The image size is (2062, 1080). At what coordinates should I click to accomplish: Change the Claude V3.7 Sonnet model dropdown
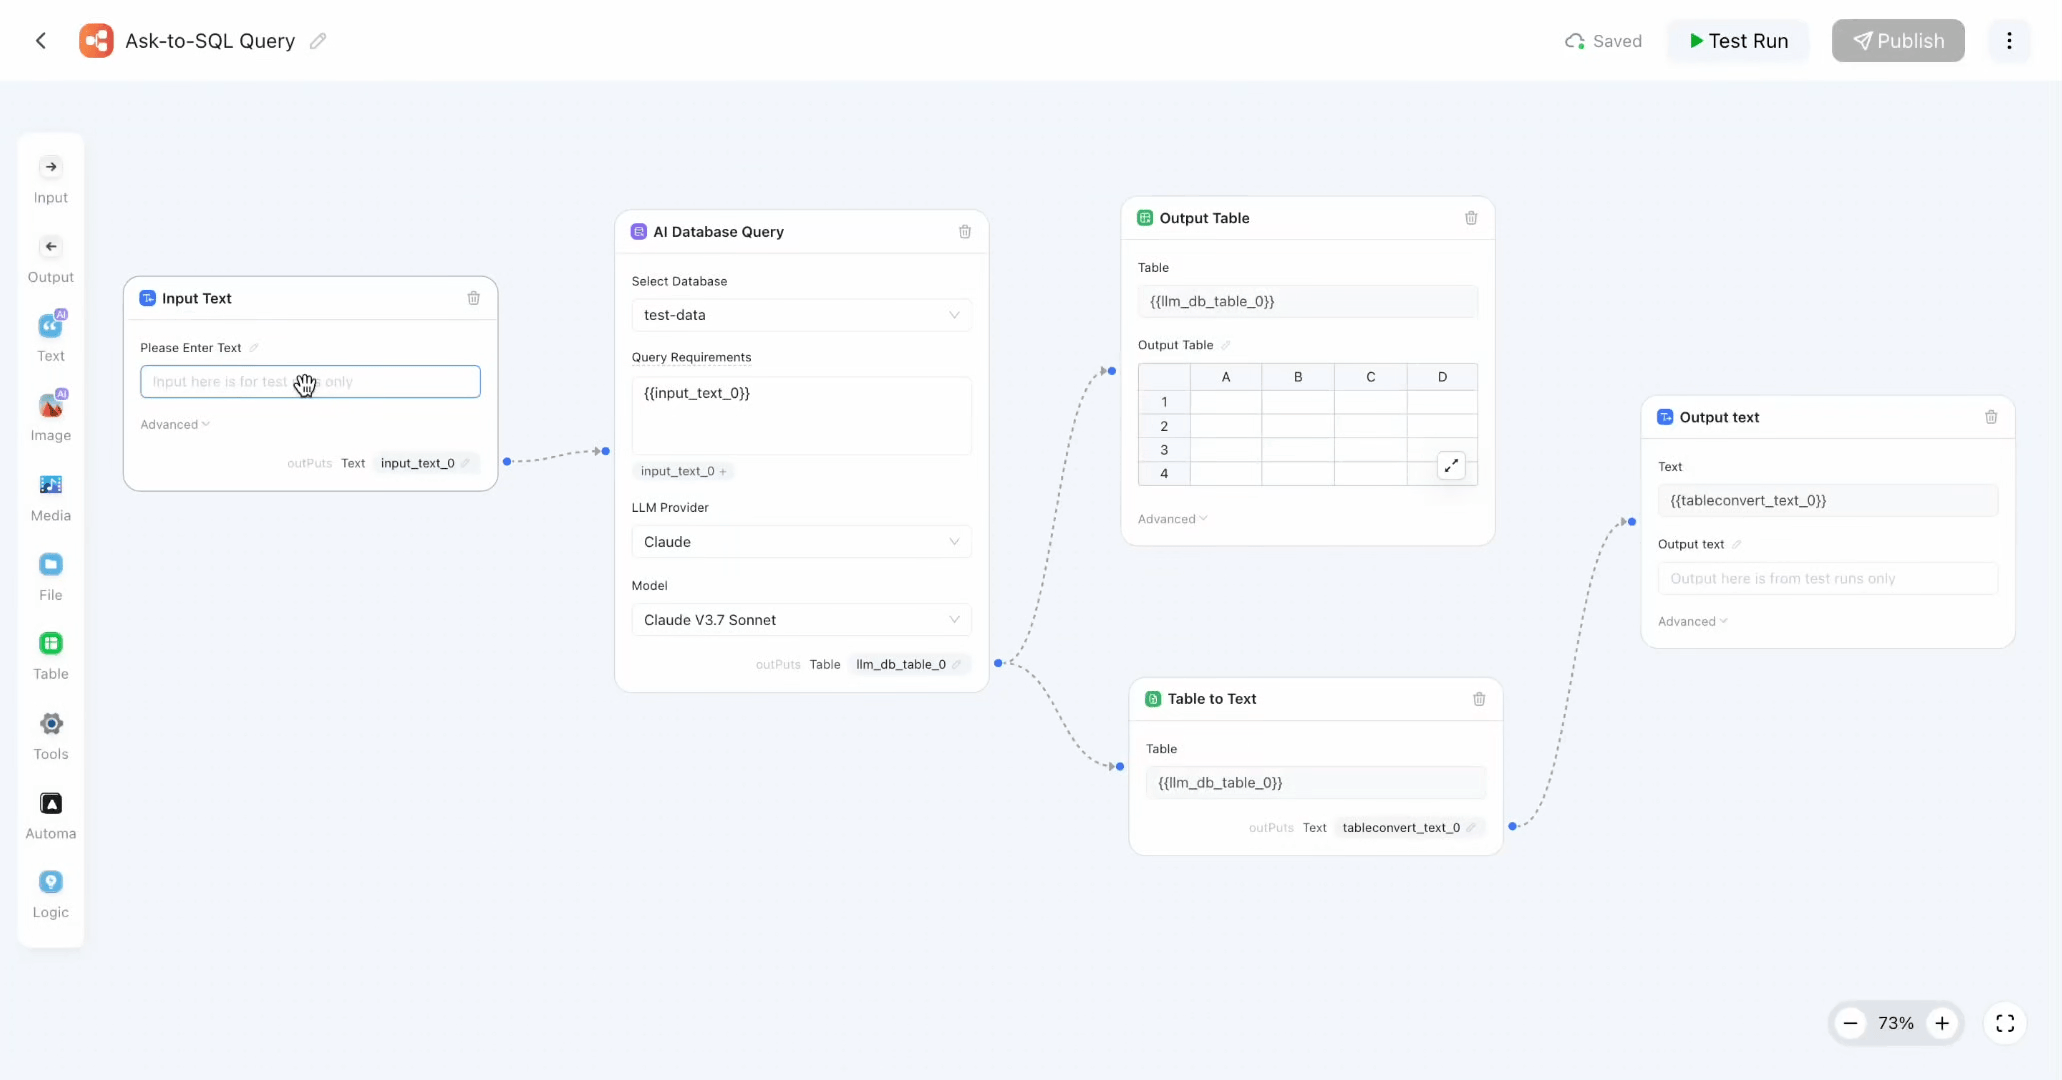click(800, 620)
